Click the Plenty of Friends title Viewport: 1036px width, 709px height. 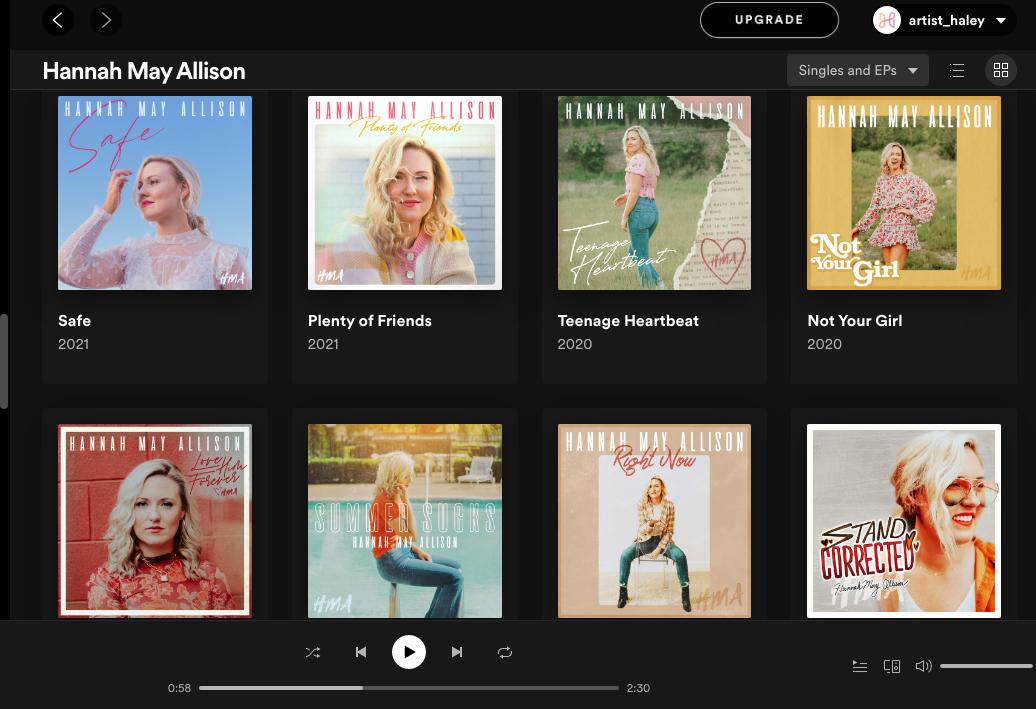point(369,321)
